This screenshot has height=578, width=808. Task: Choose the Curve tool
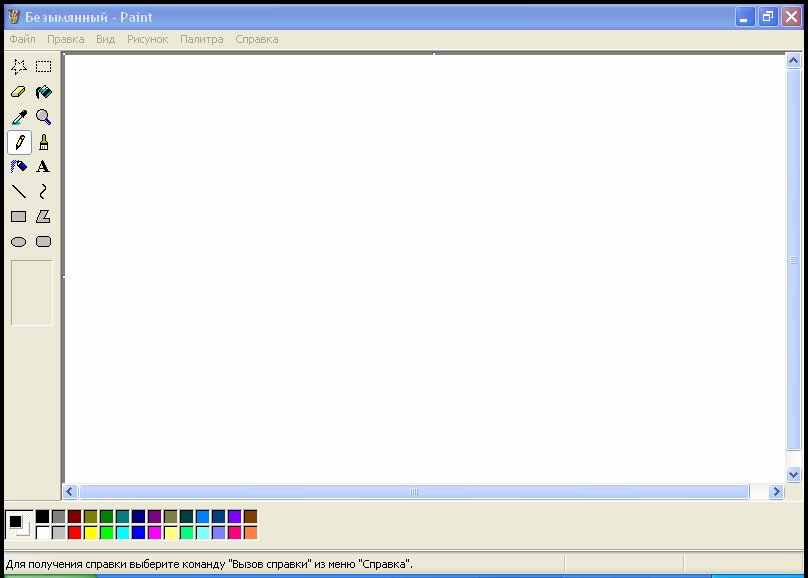[x=44, y=192]
